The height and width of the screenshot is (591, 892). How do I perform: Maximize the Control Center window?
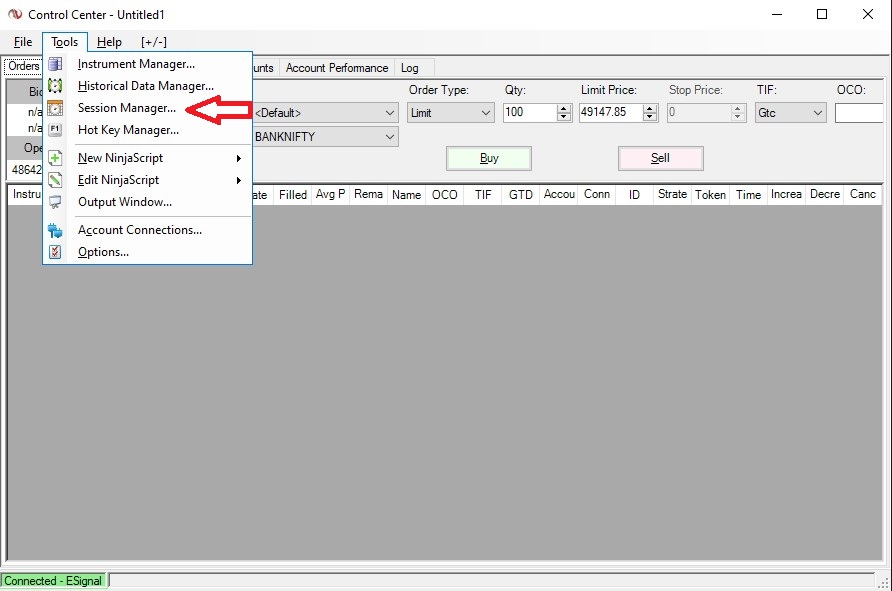(822, 14)
